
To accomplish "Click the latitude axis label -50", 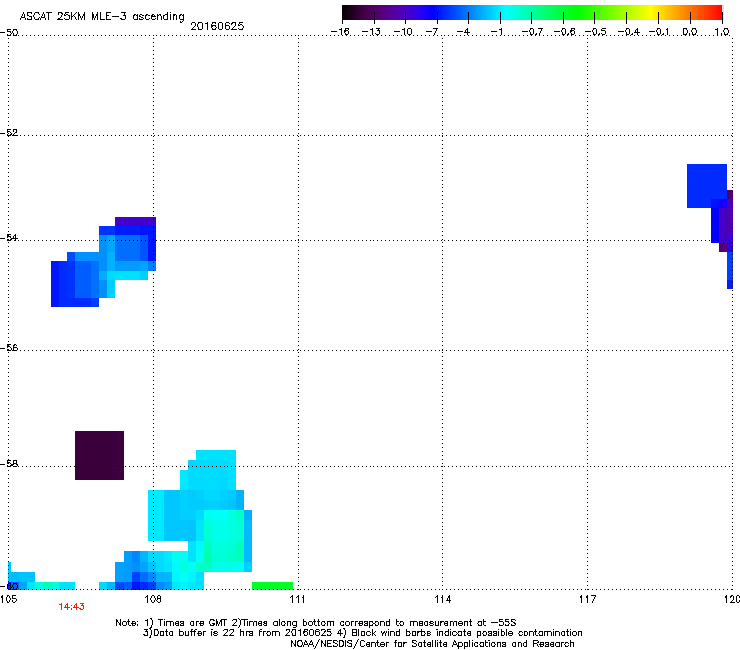I will [9, 33].
